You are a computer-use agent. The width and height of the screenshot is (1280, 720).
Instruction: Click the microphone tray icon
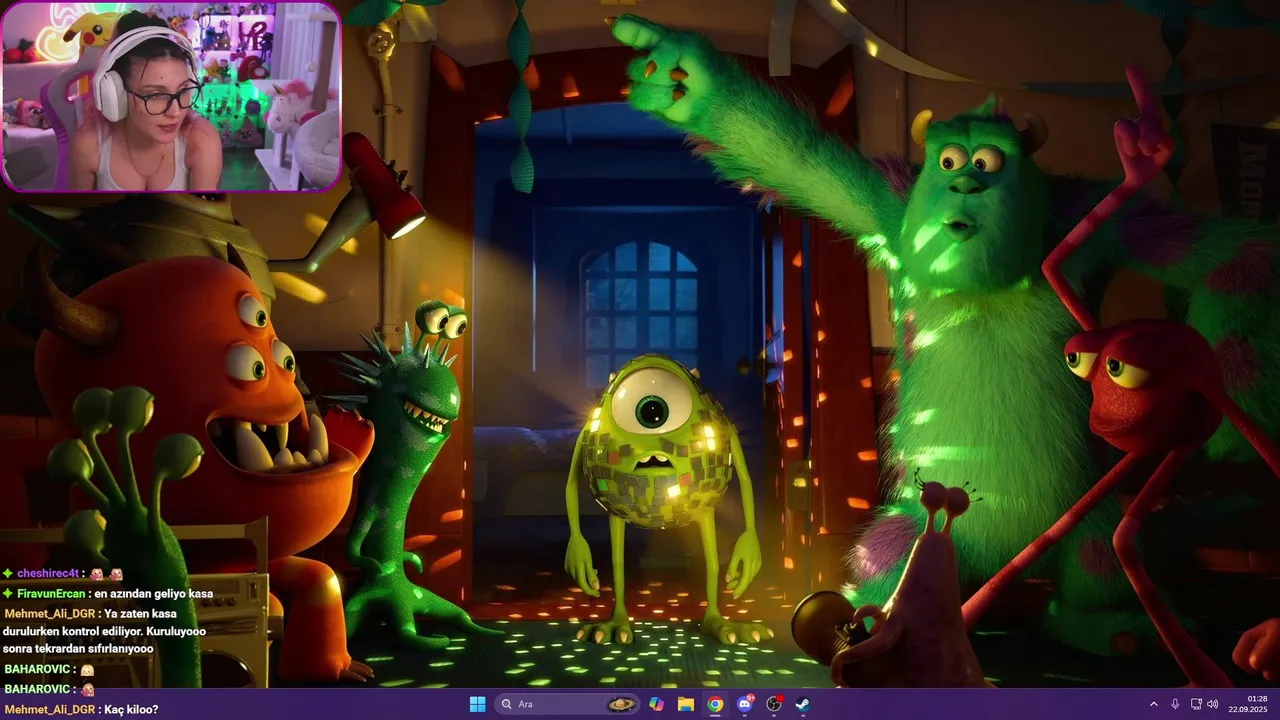[1175, 704]
